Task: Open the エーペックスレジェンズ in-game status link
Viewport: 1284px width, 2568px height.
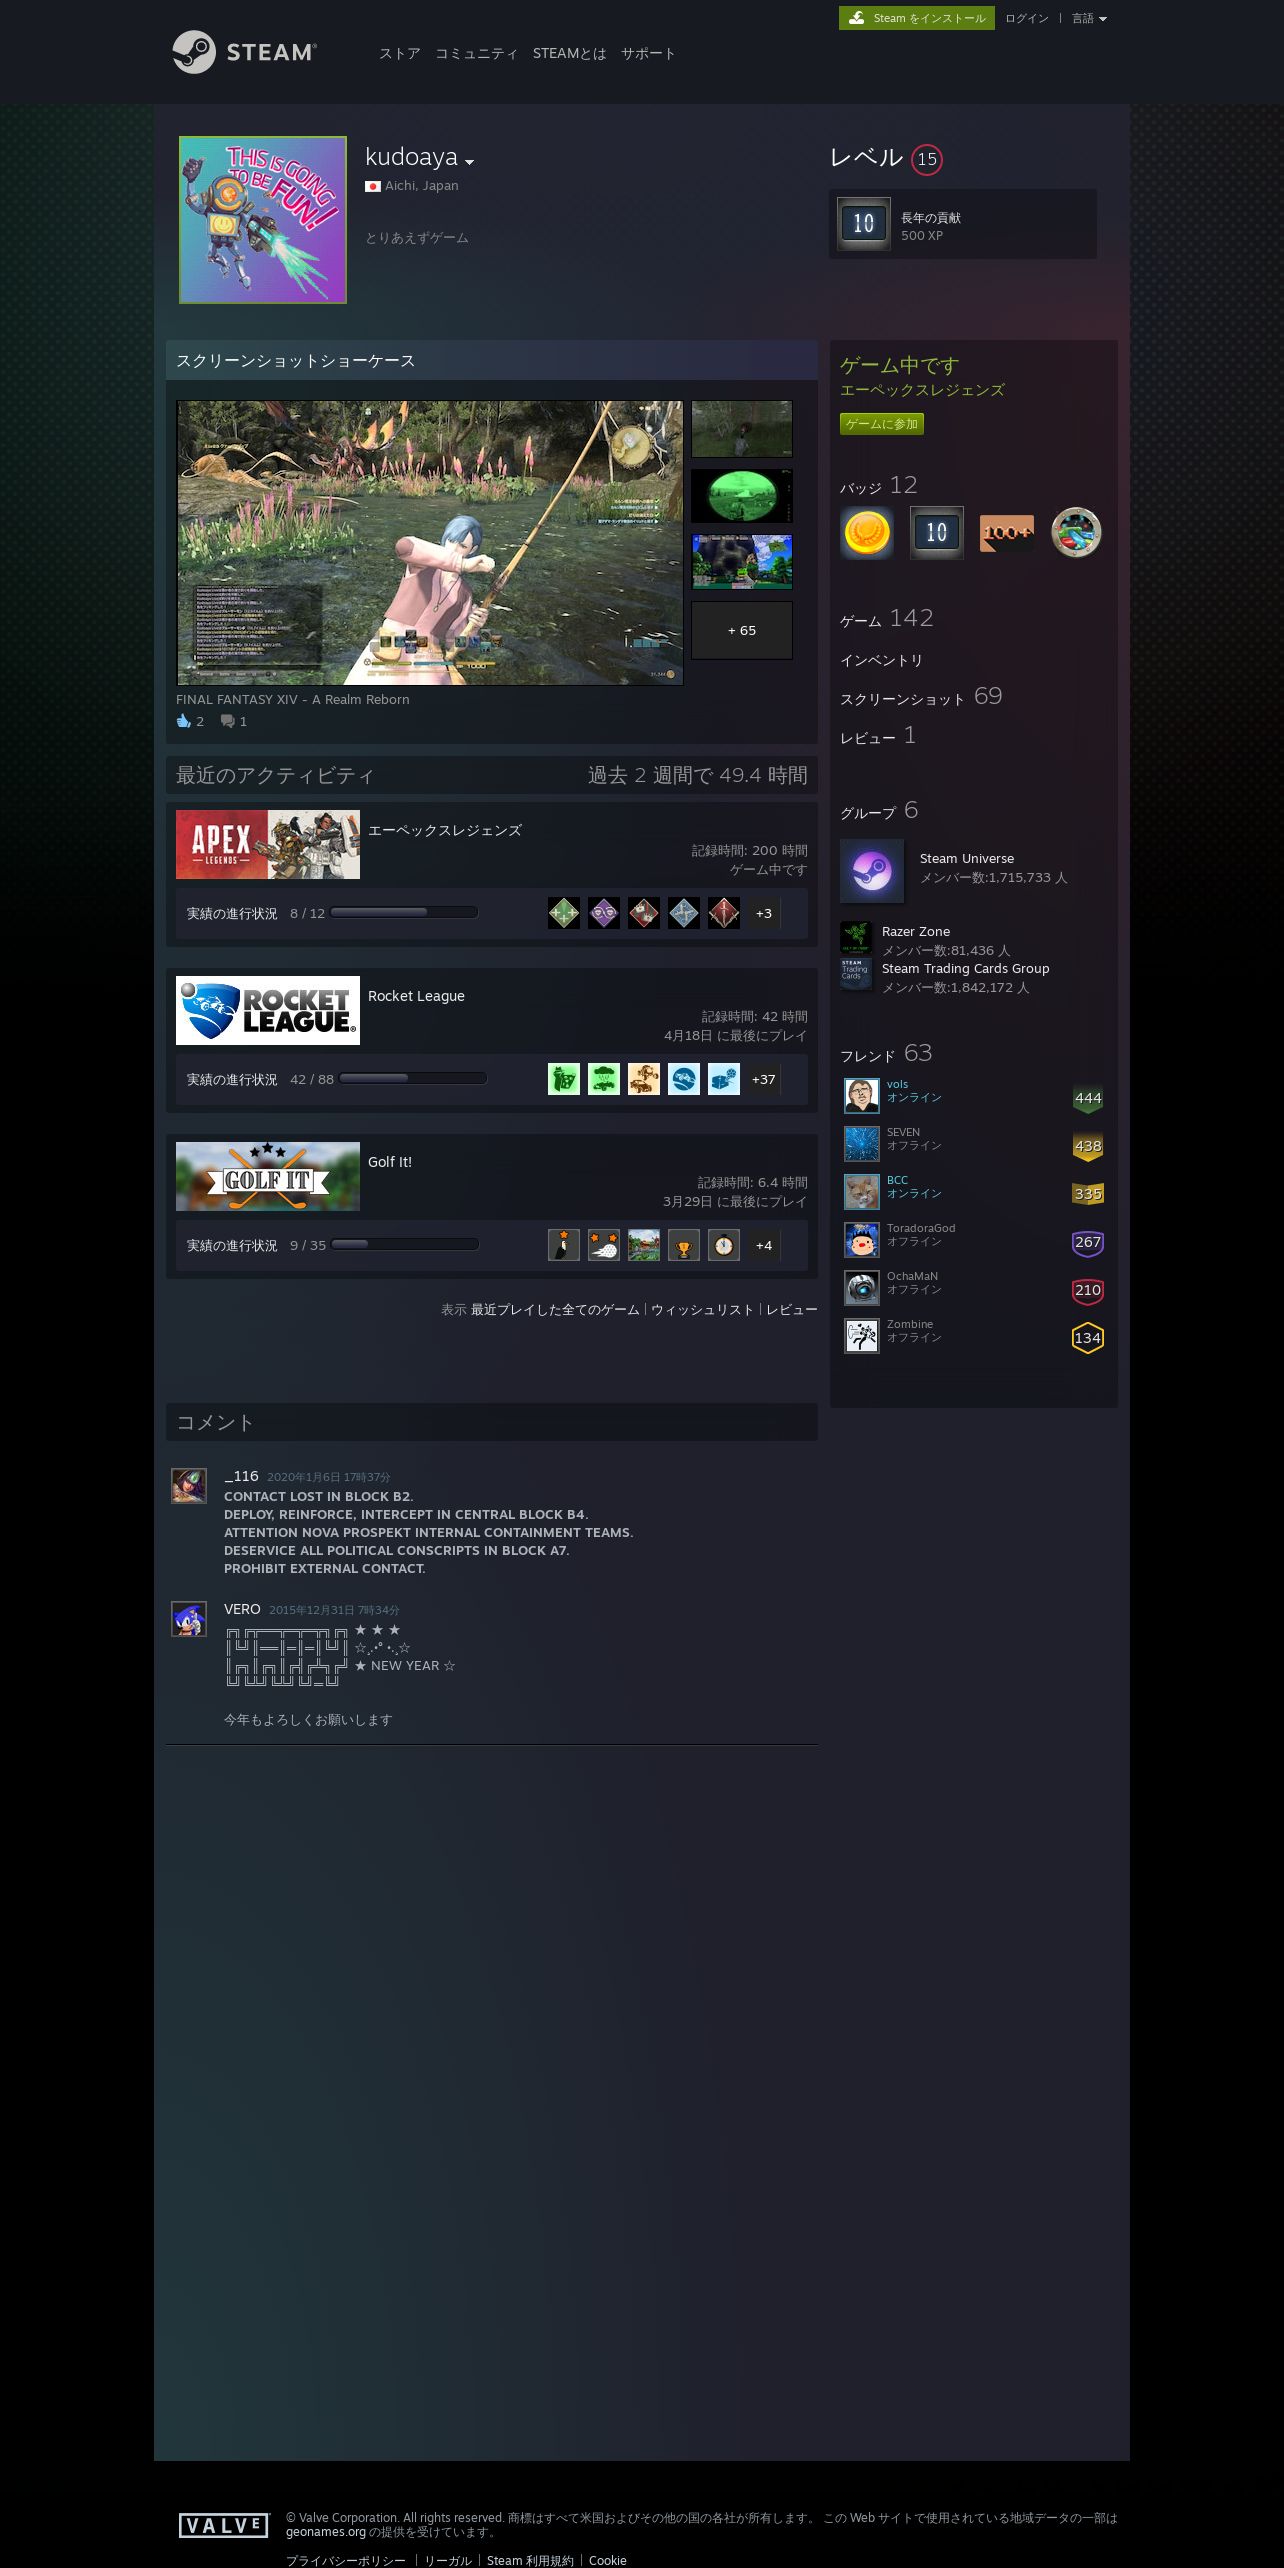Action: coord(922,390)
